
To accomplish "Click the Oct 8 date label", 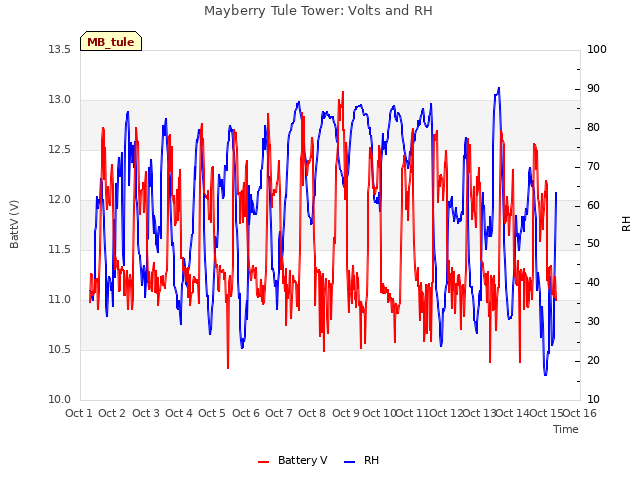I will (x=312, y=413).
